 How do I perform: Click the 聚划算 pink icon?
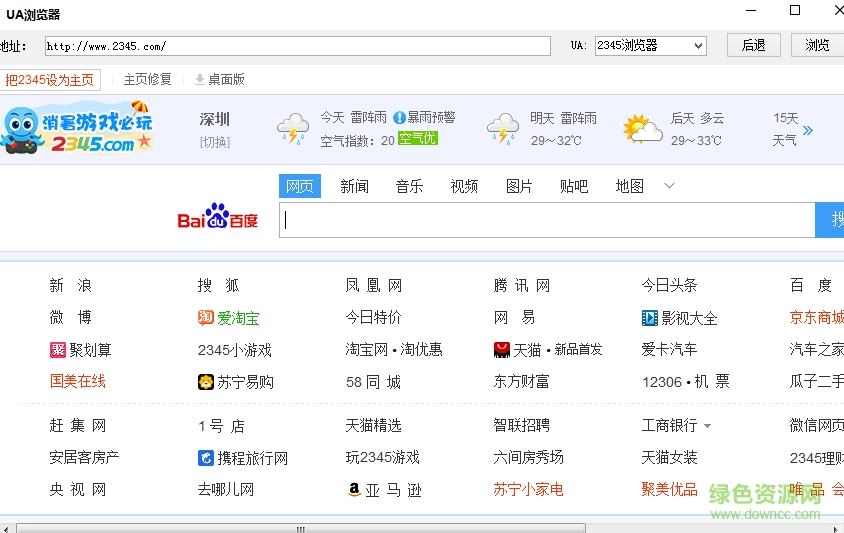tap(58, 350)
